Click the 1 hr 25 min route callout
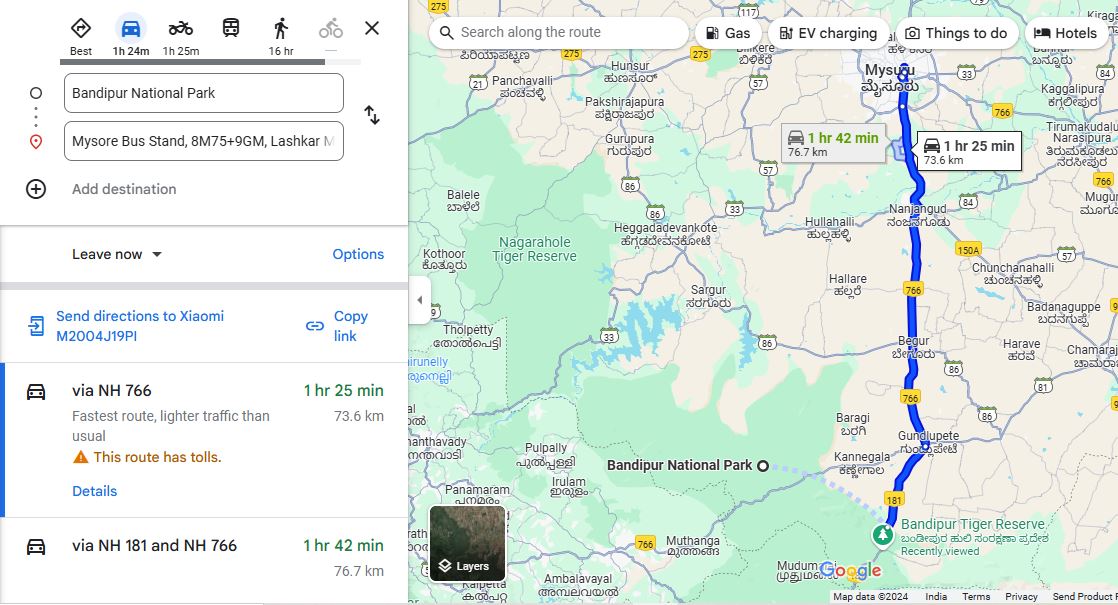This screenshot has width=1118, height=605. (x=969, y=151)
